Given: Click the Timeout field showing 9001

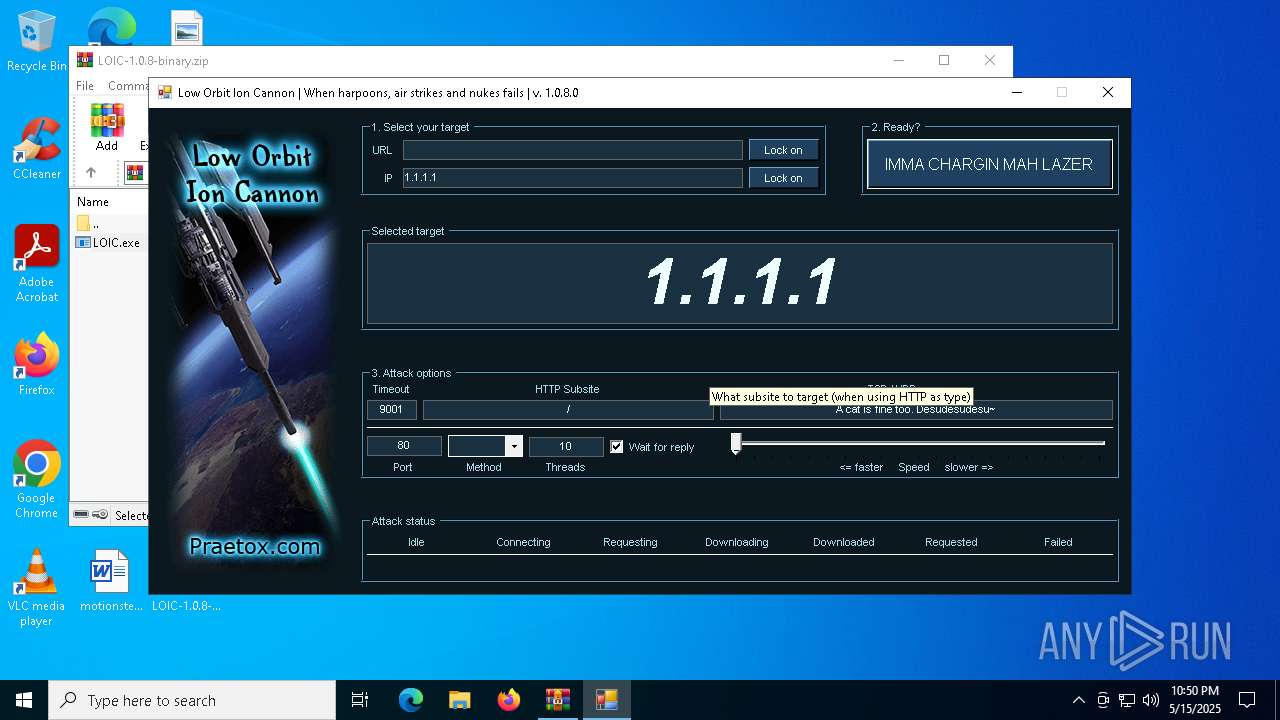Looking at the screenshot, I should point(392,409).
